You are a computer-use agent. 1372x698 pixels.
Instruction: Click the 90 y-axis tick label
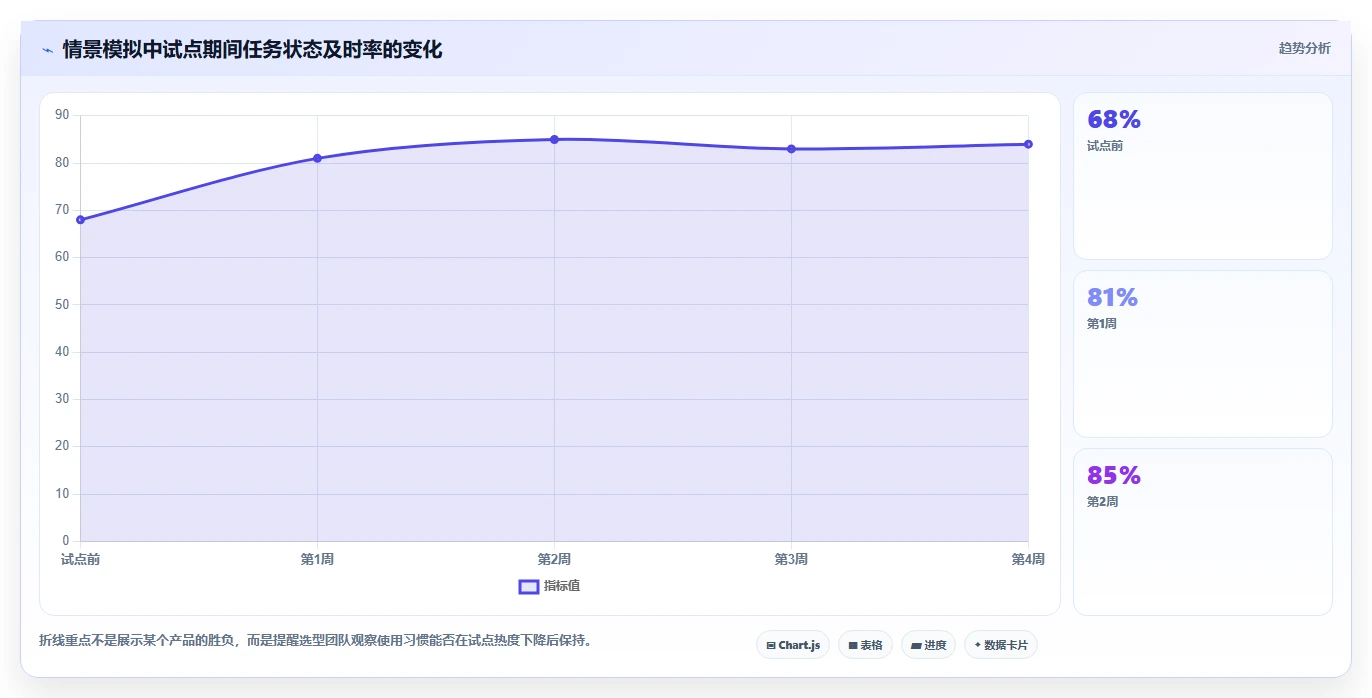(x=62, y=115)
